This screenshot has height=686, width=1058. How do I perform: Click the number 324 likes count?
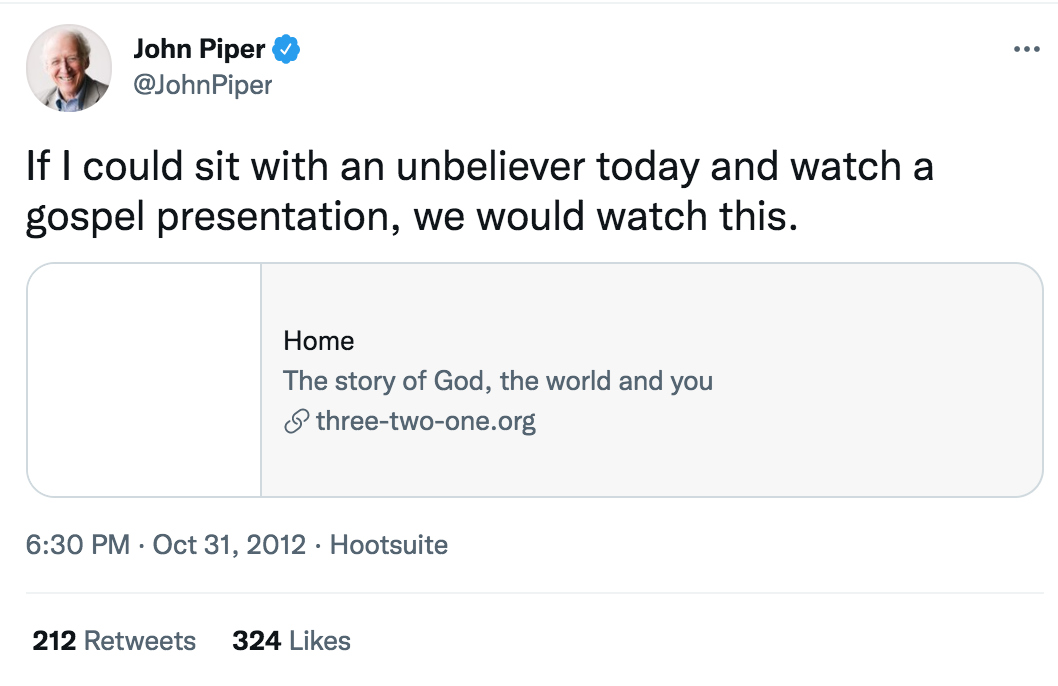(256, 641)
